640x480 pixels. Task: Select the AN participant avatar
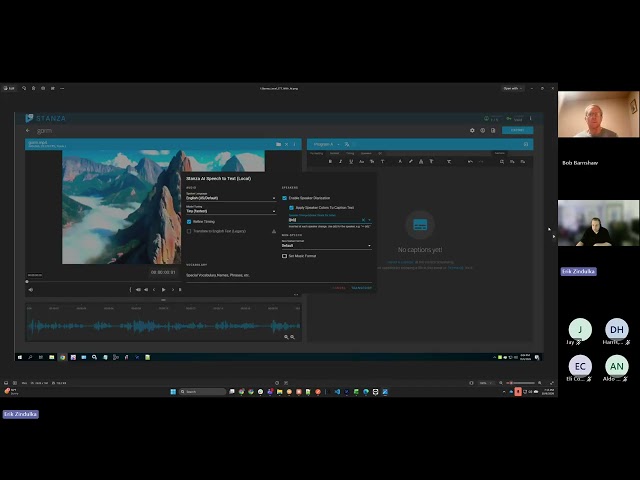pyautogui.click(x=617, y=367)
